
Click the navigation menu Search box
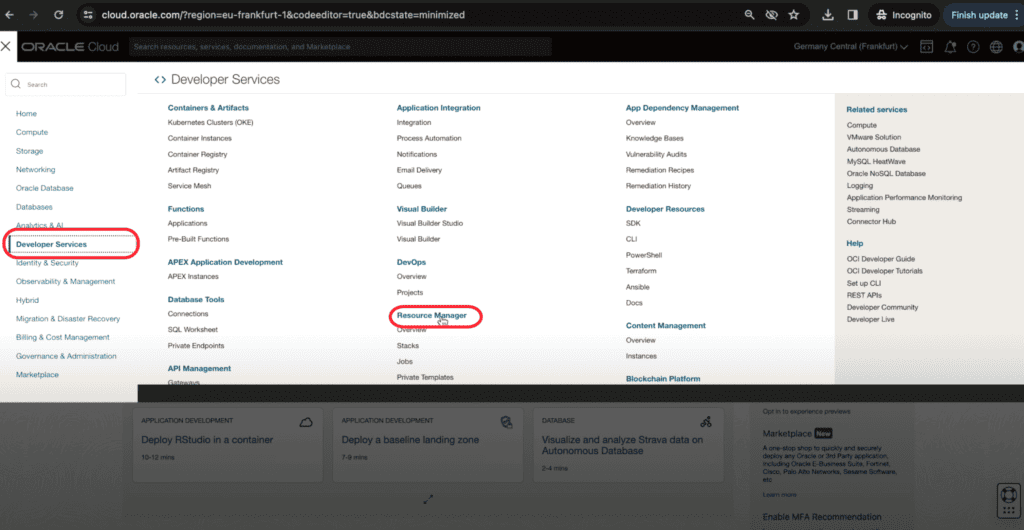tap(65, 84)
